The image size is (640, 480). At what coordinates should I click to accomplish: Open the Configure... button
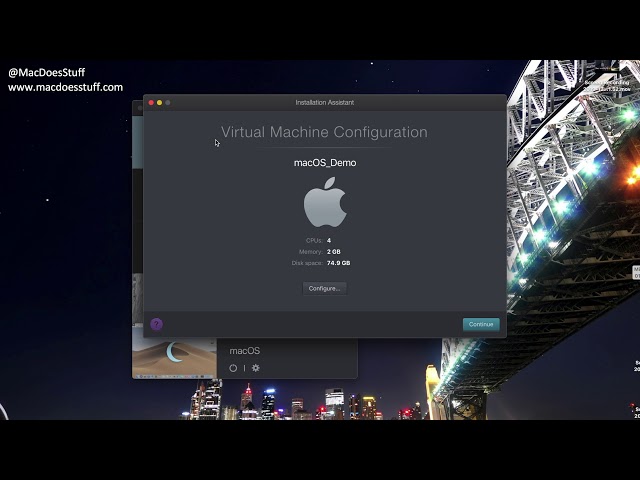tap(324, 289)
